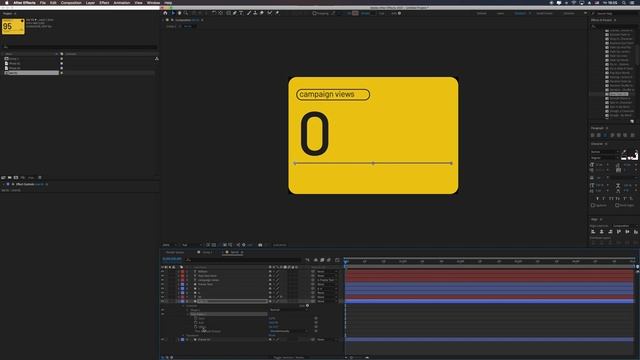The height and width of the screenshot is (360, 640).
Task: Click the eyedropper in Character panel
Action: (624, 152)
